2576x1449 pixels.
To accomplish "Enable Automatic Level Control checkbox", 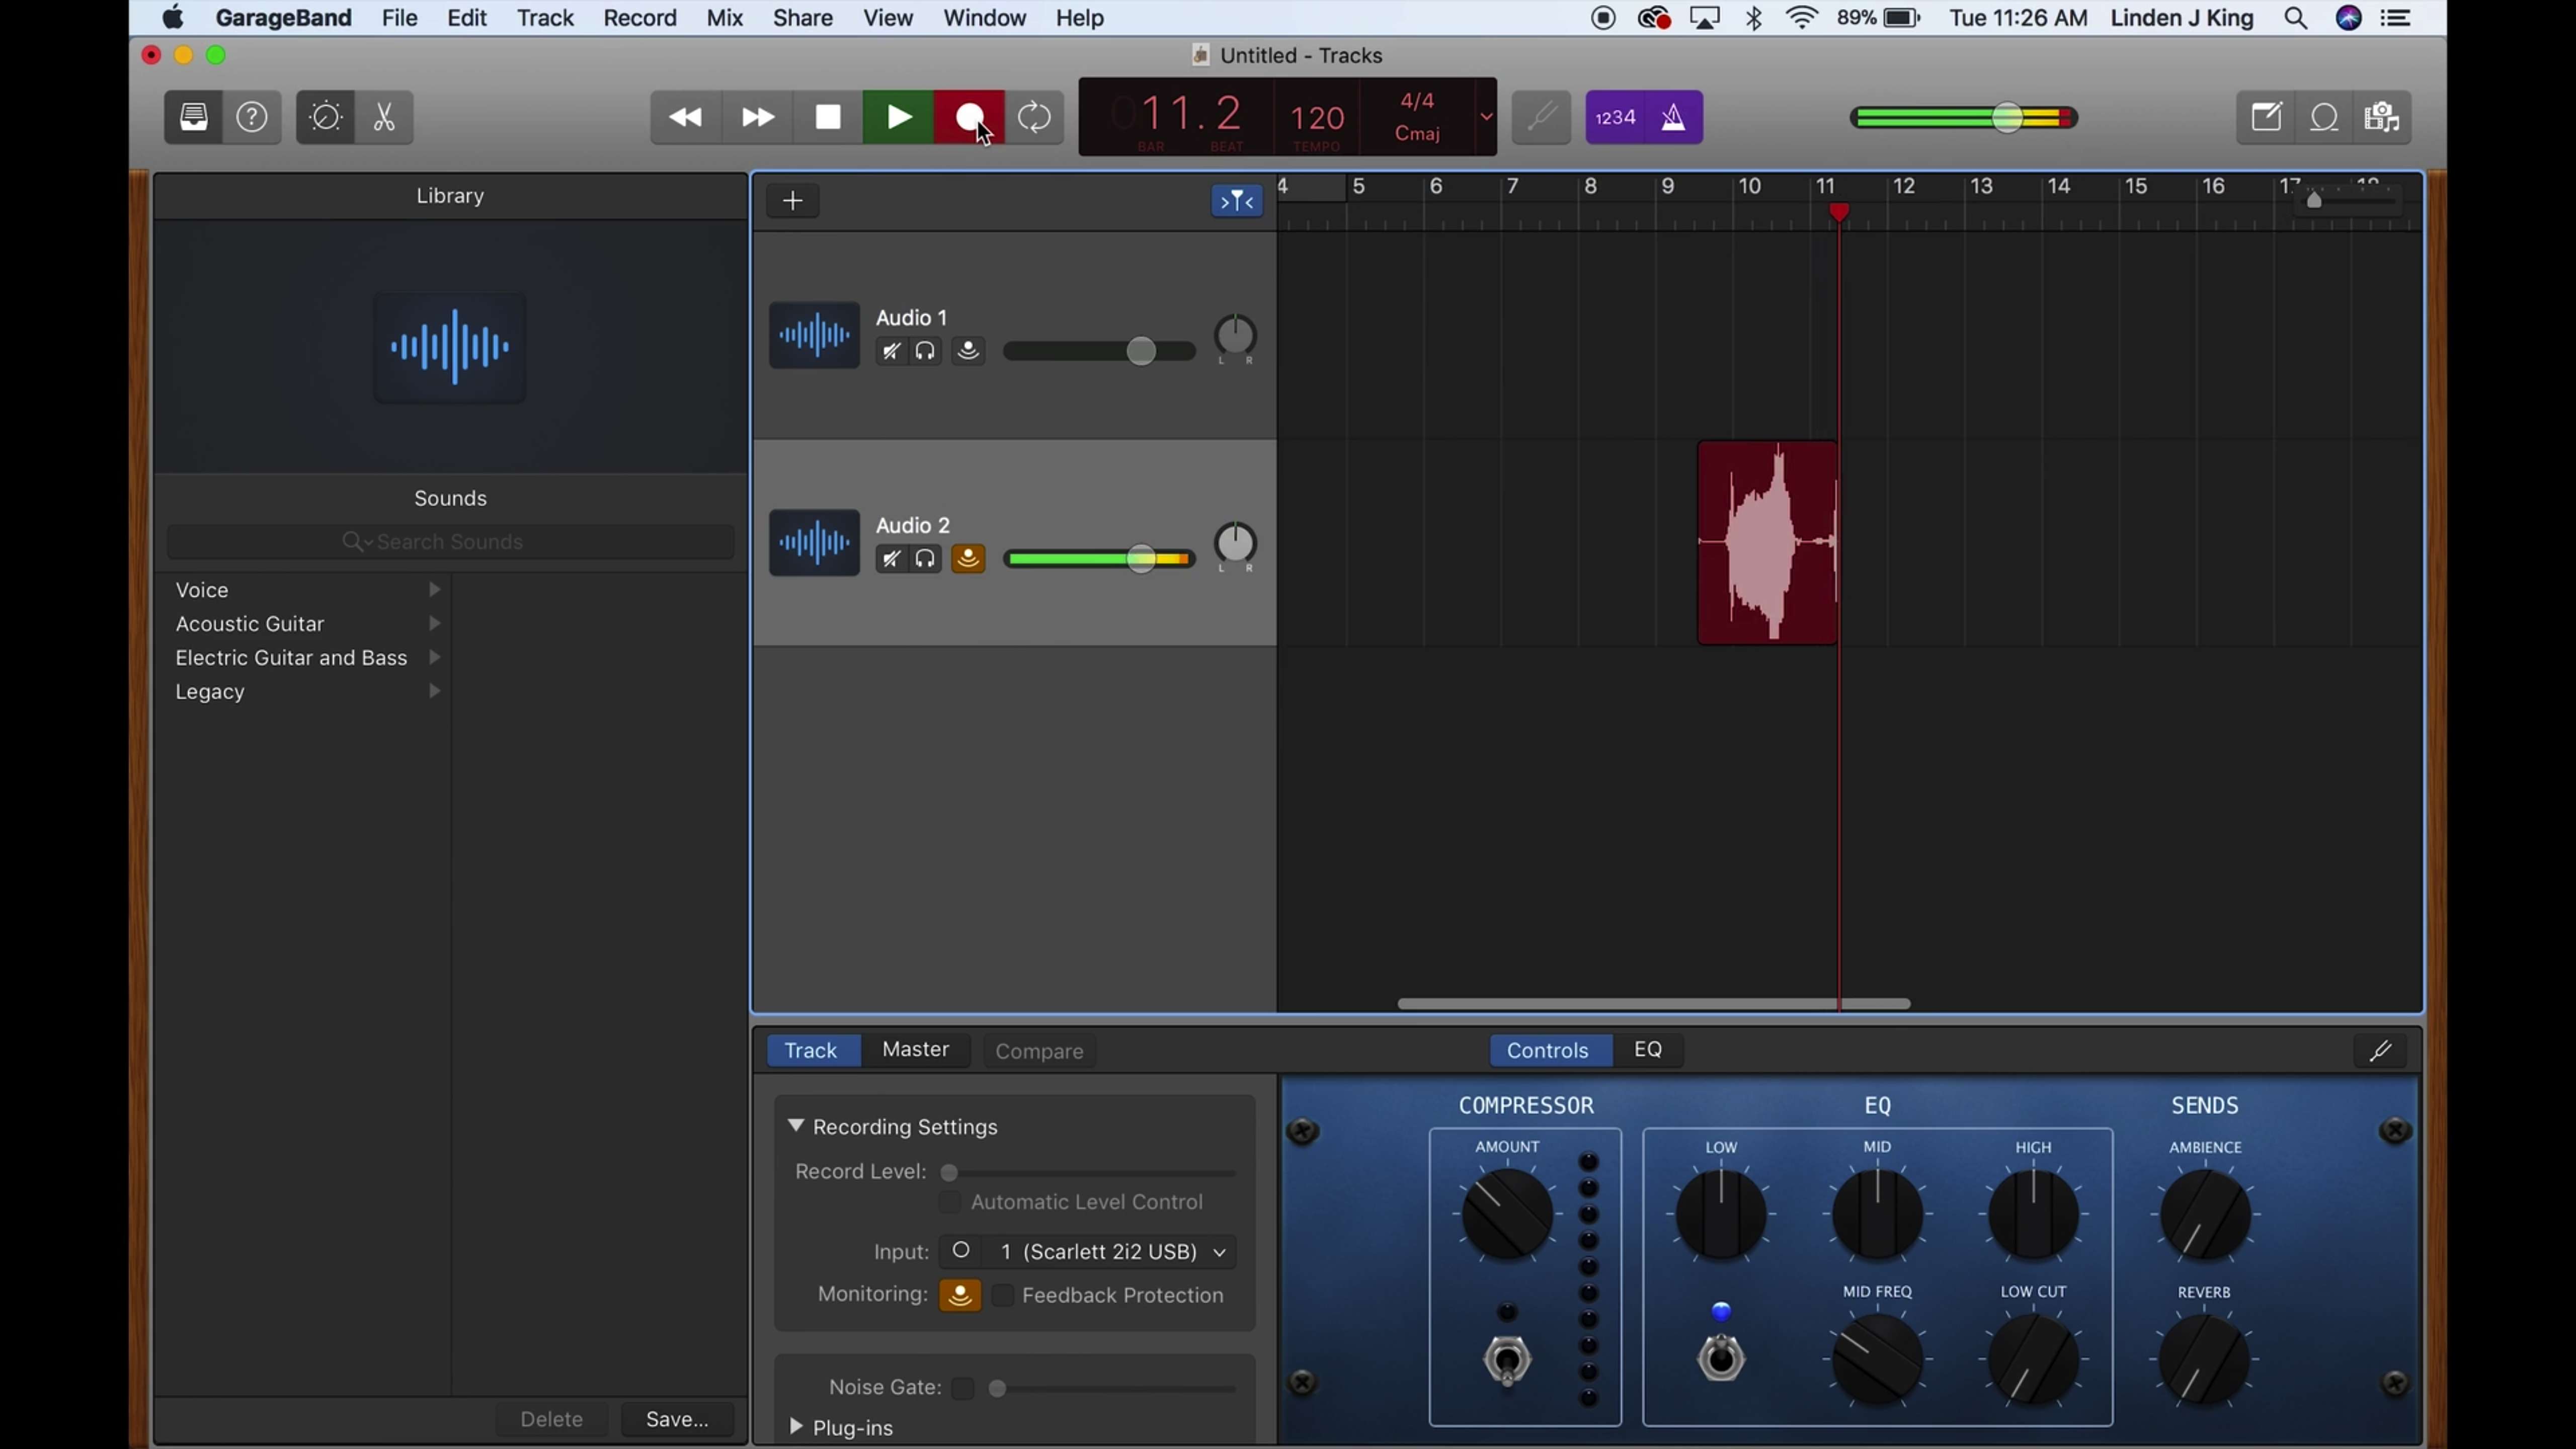I will [950, 1202].
